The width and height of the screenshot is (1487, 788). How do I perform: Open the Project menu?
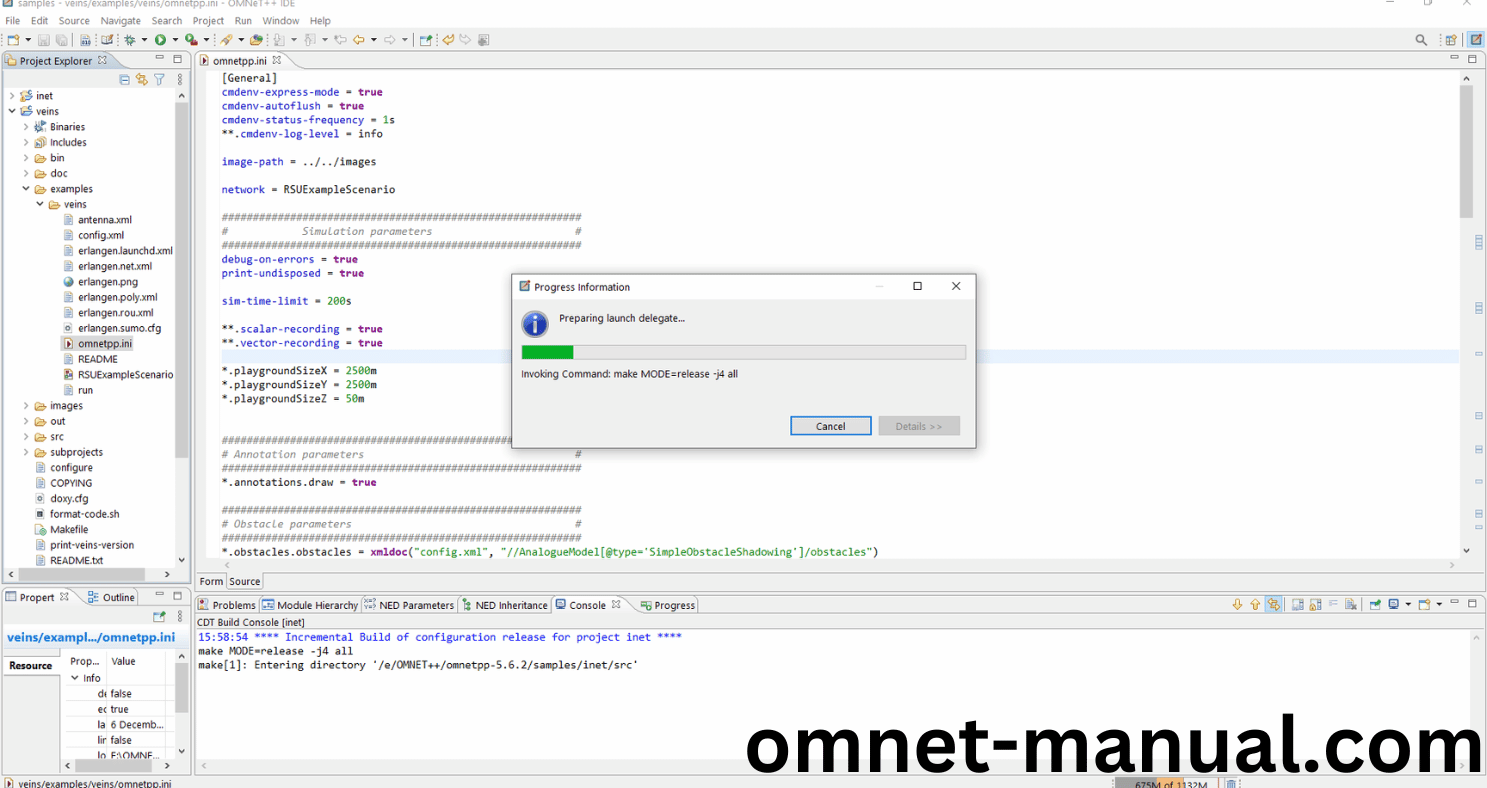click(208, 20)
